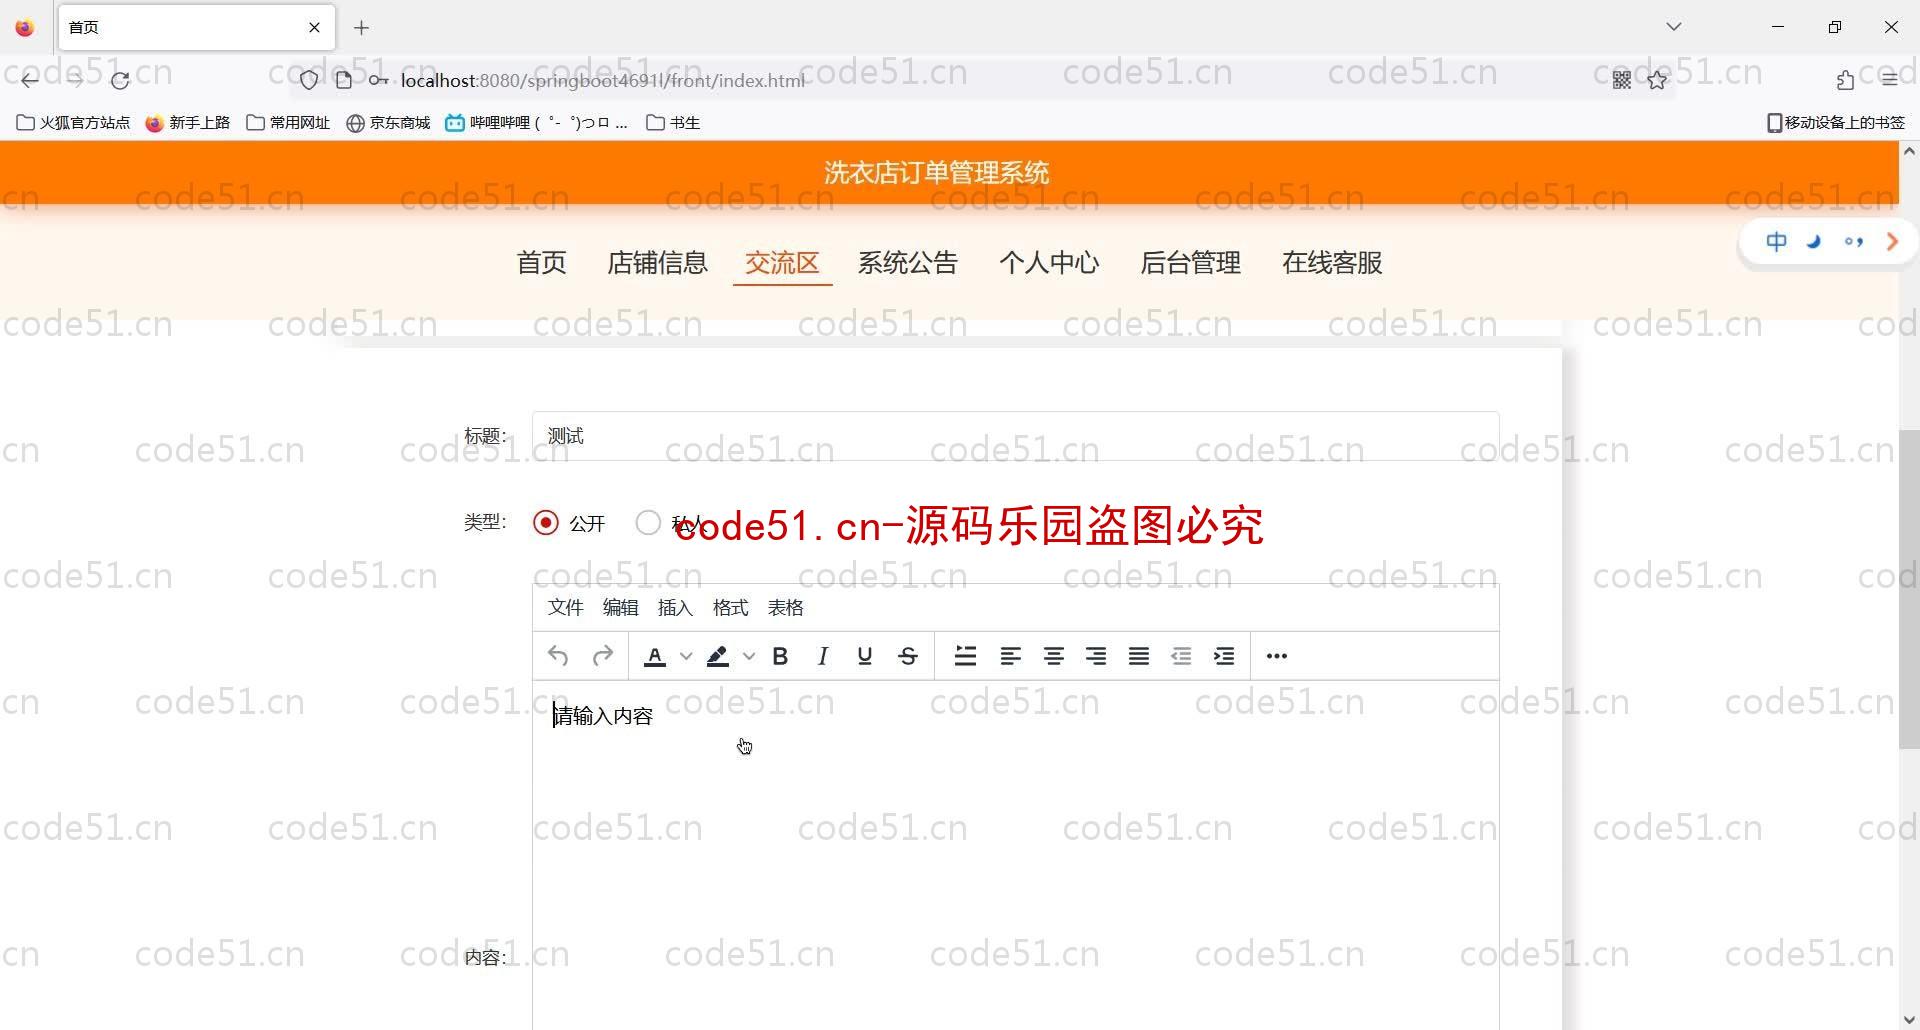The height and width of the screenshot is (1030, 1920).
Task: Align text right
Action: pyautogui.click(x=1096, y=656)
